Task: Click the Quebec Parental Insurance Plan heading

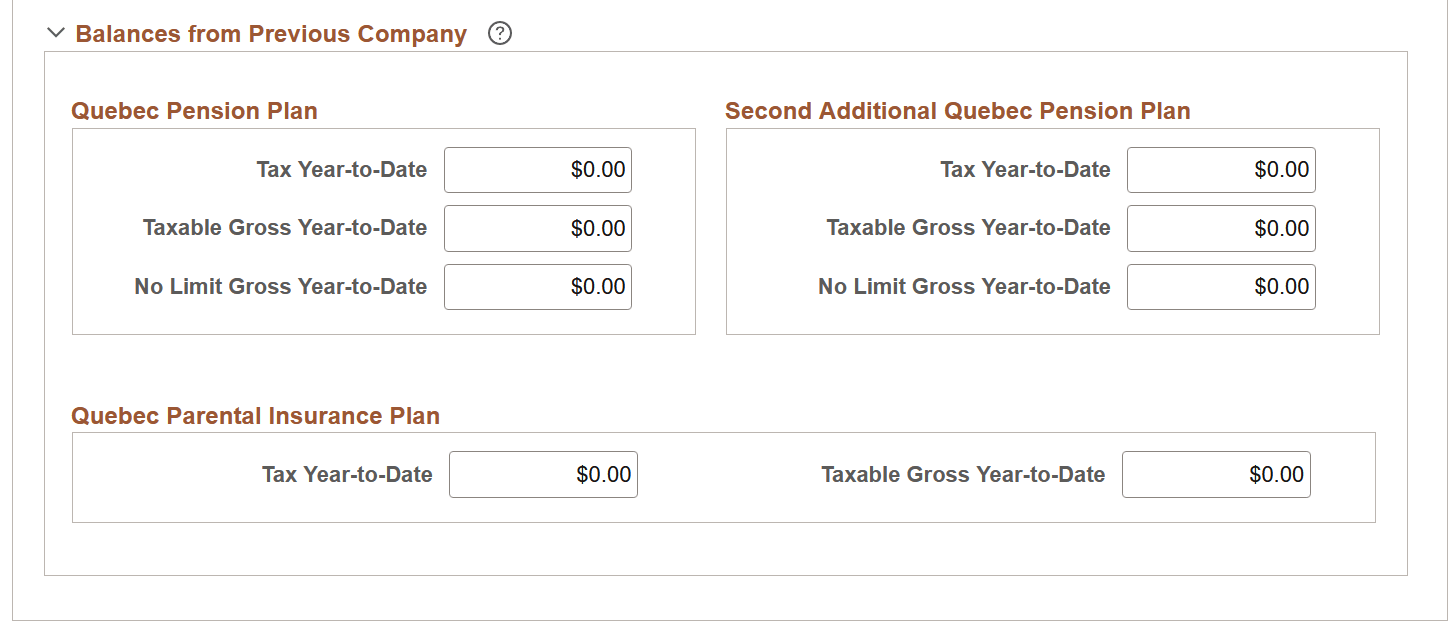Action: coord(254,416)
